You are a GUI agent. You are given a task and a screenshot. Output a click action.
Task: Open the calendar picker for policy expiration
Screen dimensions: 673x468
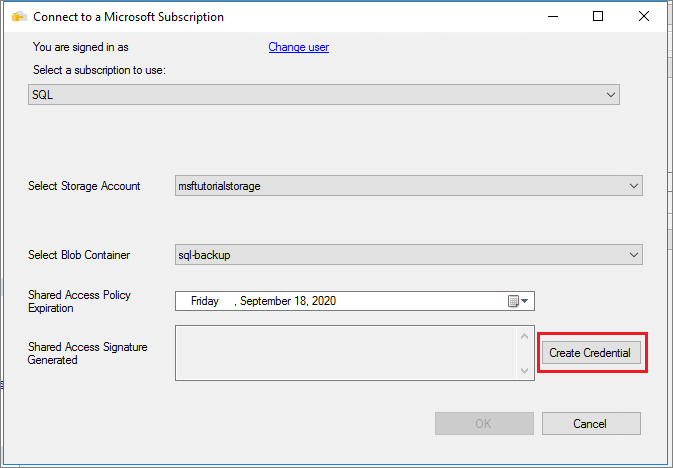pyautogui.click(x=519, y=301)
